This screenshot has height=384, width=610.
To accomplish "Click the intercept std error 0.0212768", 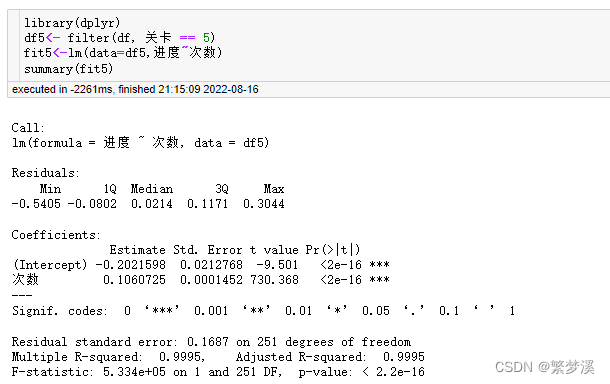I will tap(211, 265).
